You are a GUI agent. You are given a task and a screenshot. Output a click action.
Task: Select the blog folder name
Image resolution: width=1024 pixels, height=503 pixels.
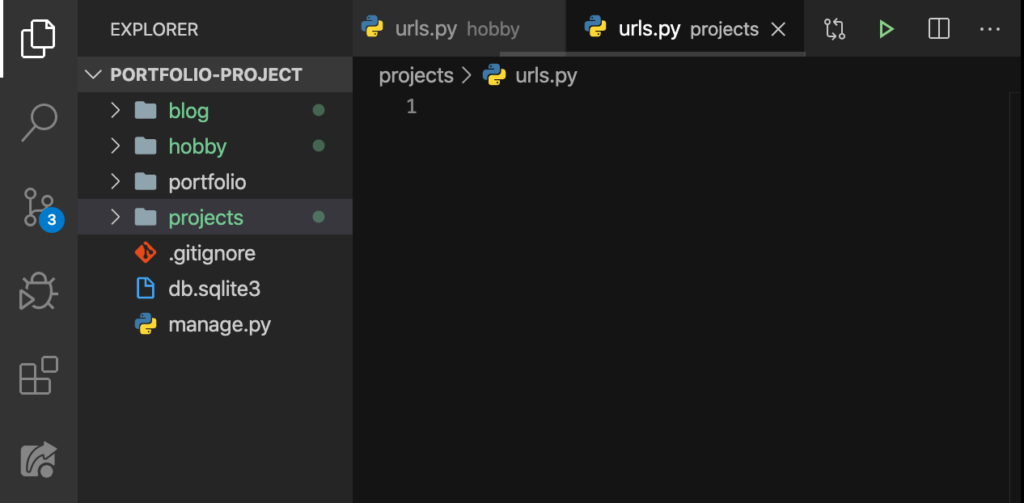click(x=189, y=111)
